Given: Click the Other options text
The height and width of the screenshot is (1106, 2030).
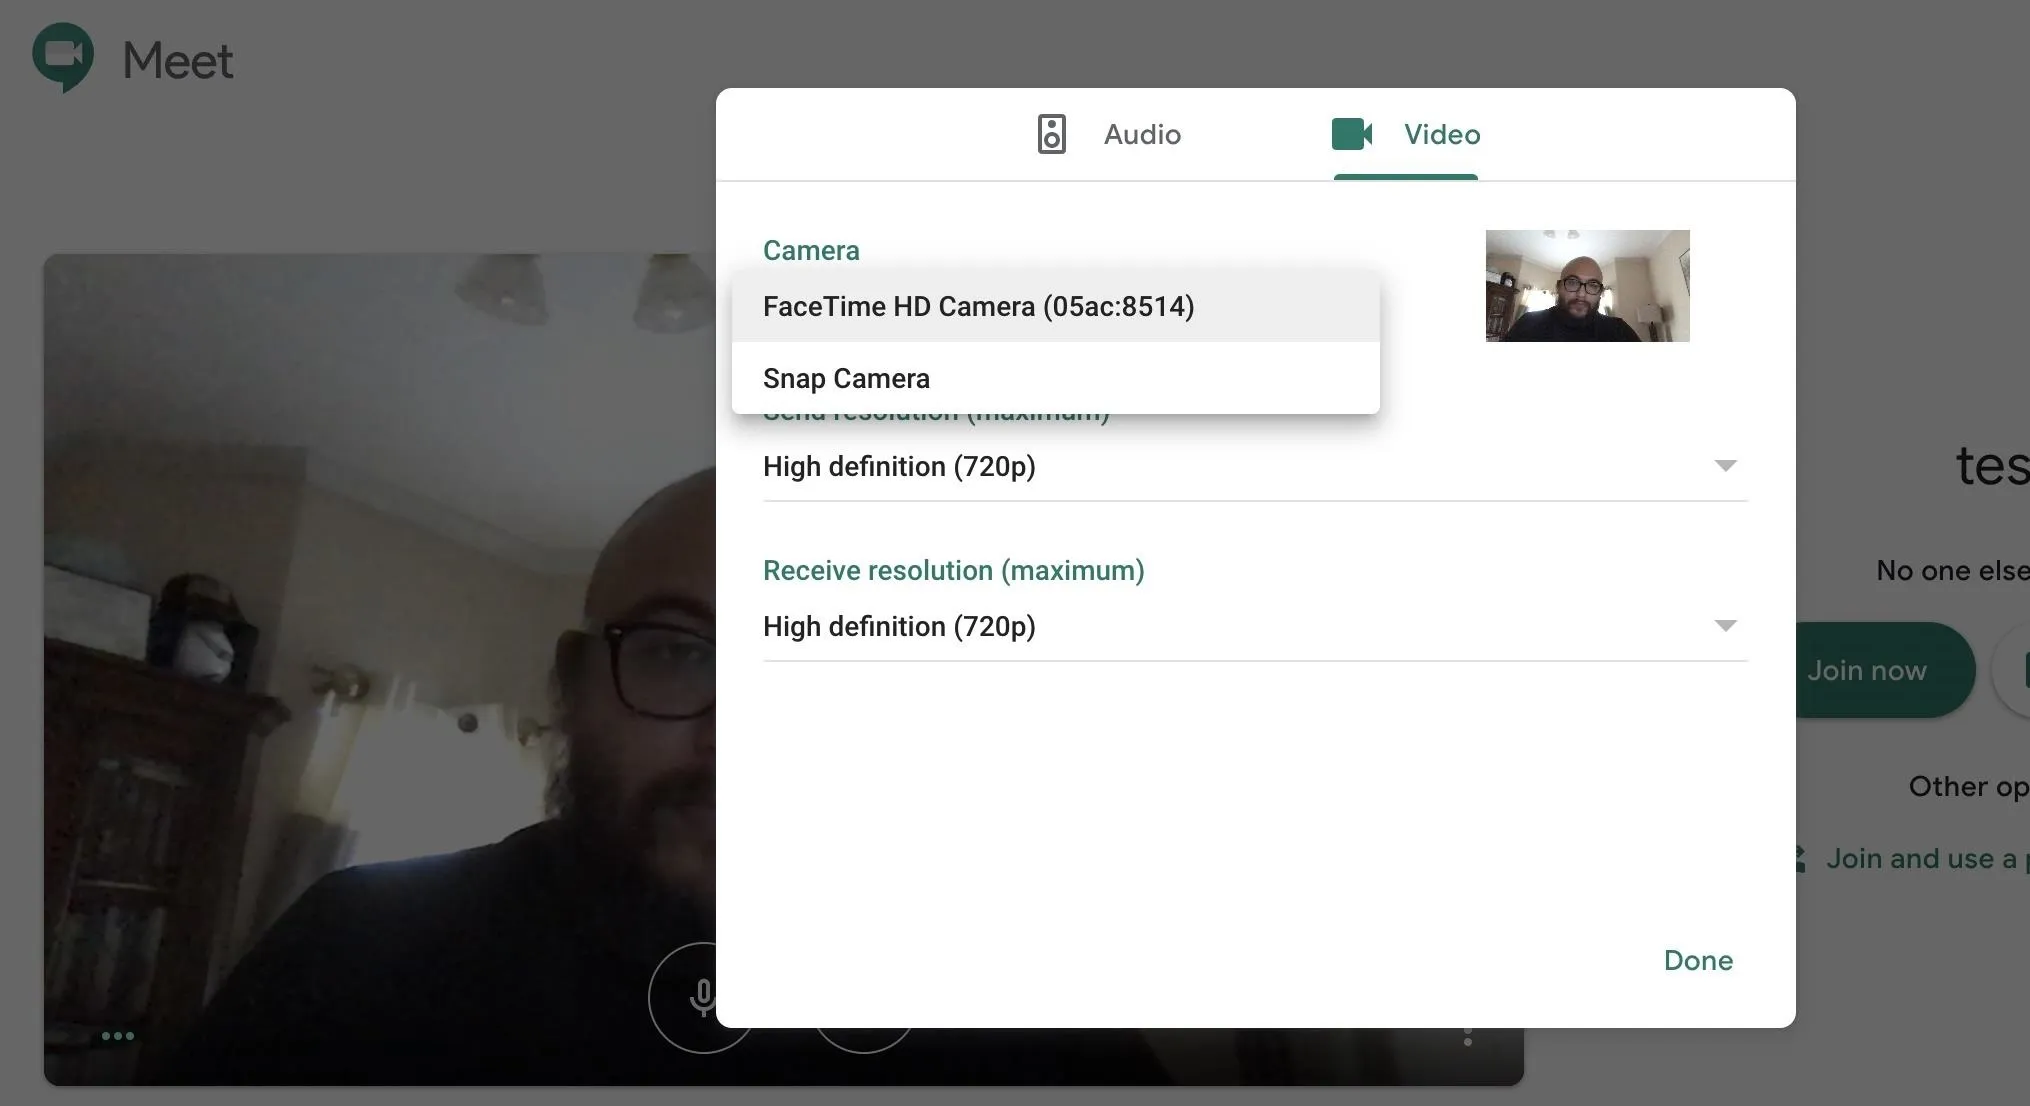Looking at the screenshot, I should (1968, 787).
